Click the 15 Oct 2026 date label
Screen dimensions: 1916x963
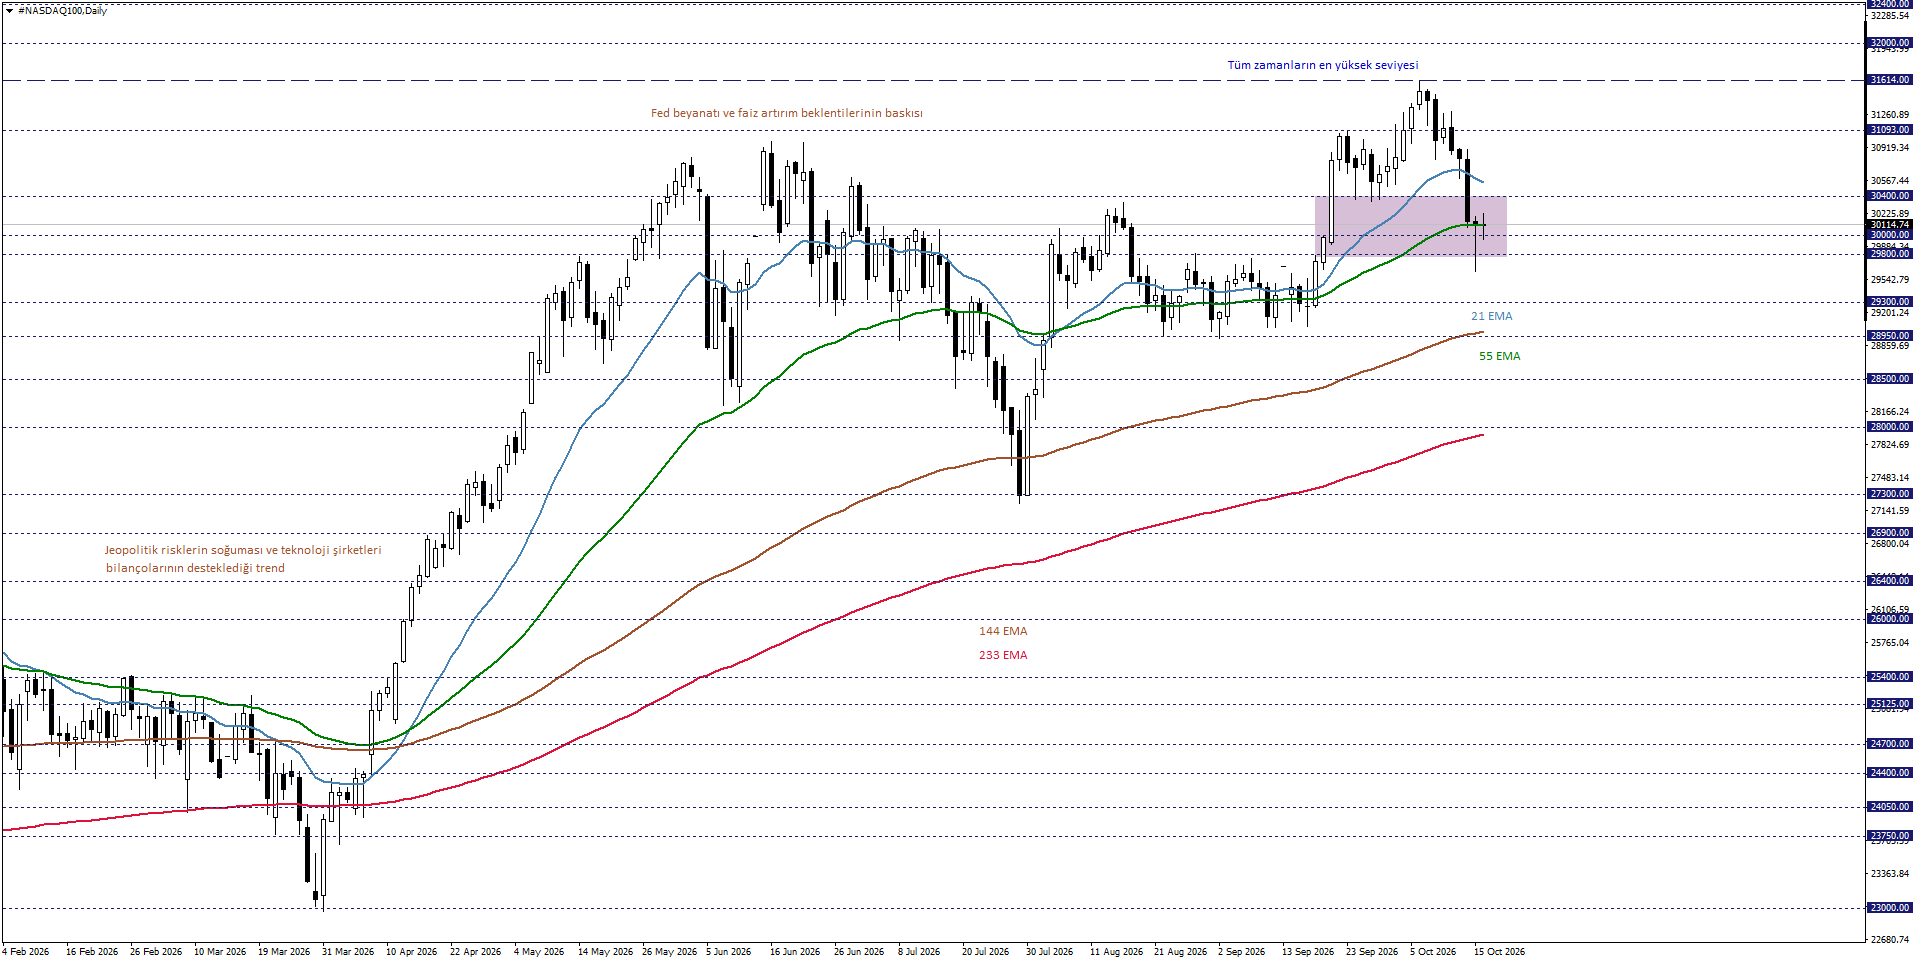[x=1499, y=952]
